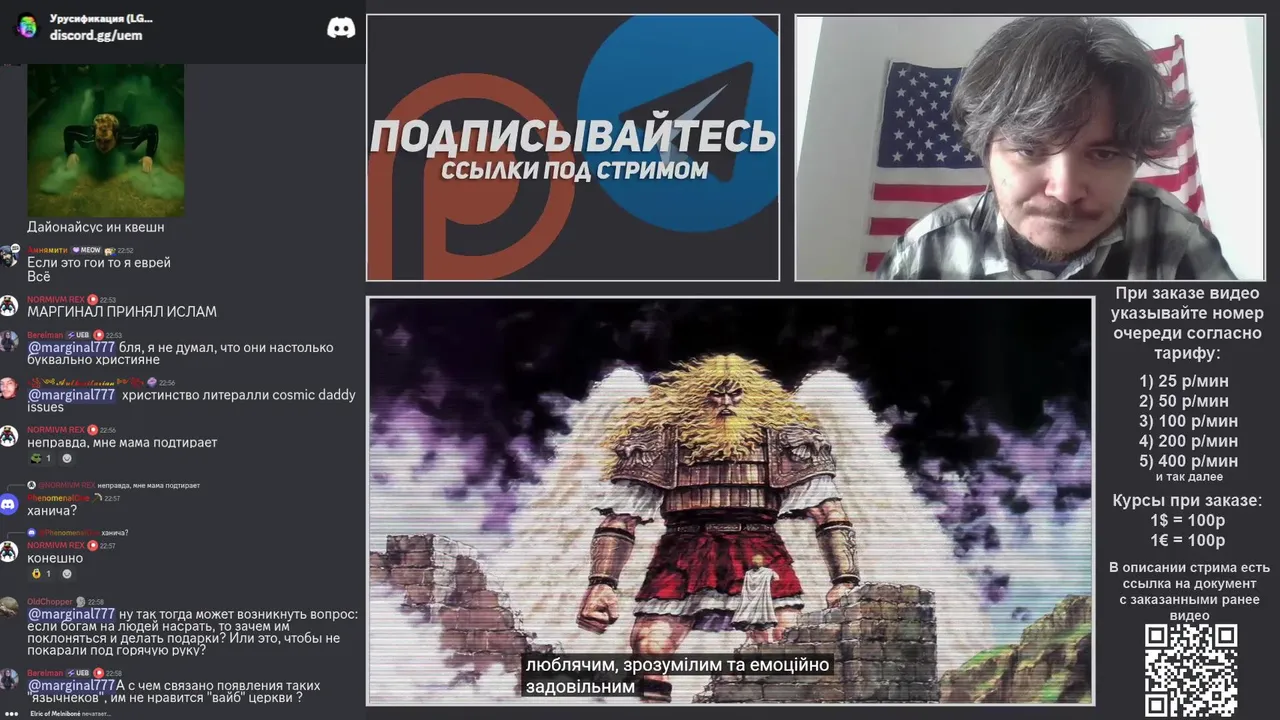Click Bereiman's avatar on the 22:58 message
The image size is (1280, 720).
(x=9, y=679)
